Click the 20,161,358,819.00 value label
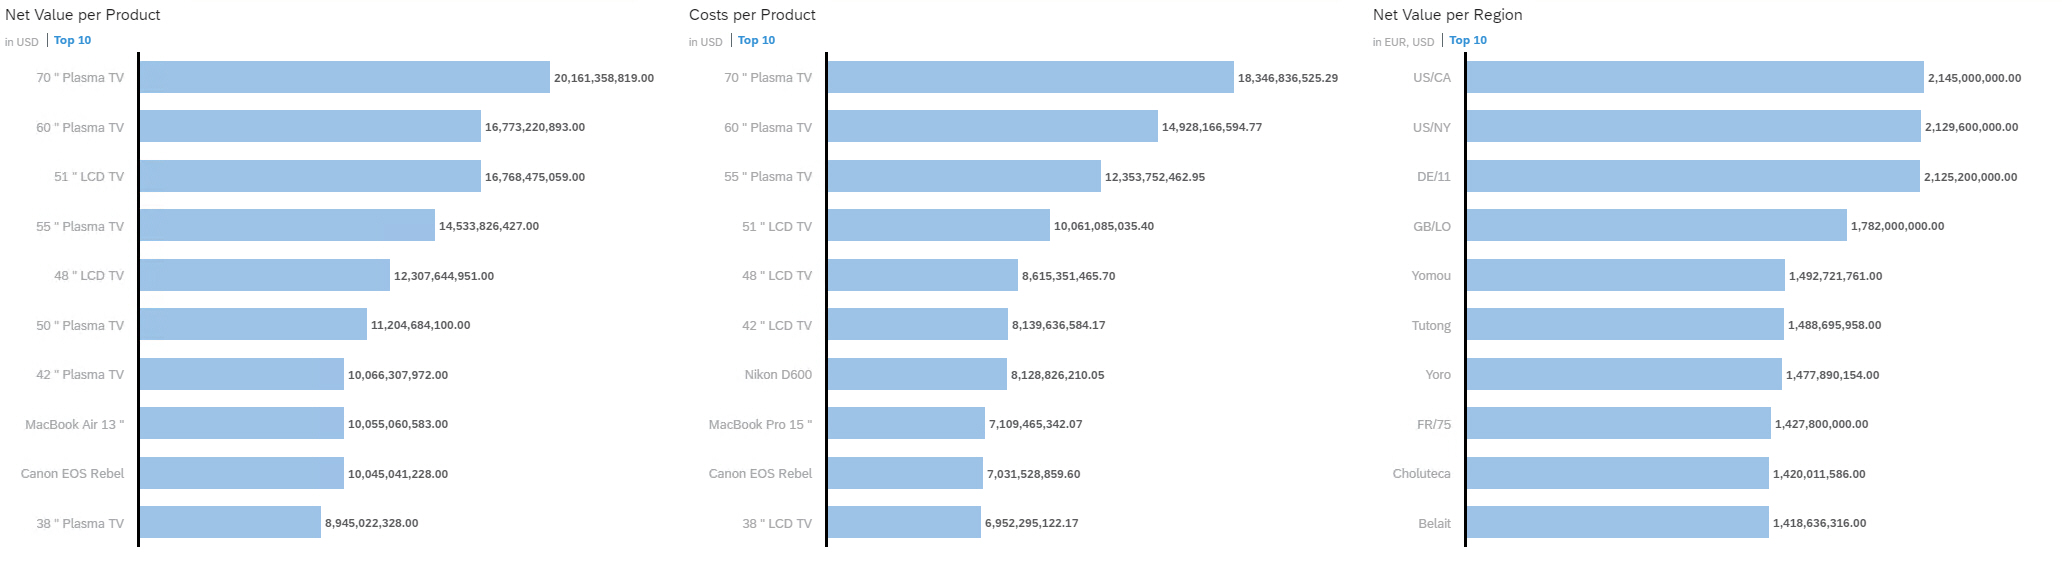2062x567 pixels. click(x=604, y=78)
